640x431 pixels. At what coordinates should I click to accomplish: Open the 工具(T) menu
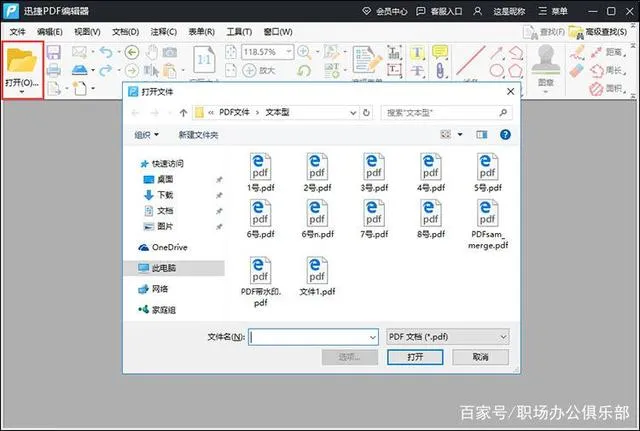[239, 32]
